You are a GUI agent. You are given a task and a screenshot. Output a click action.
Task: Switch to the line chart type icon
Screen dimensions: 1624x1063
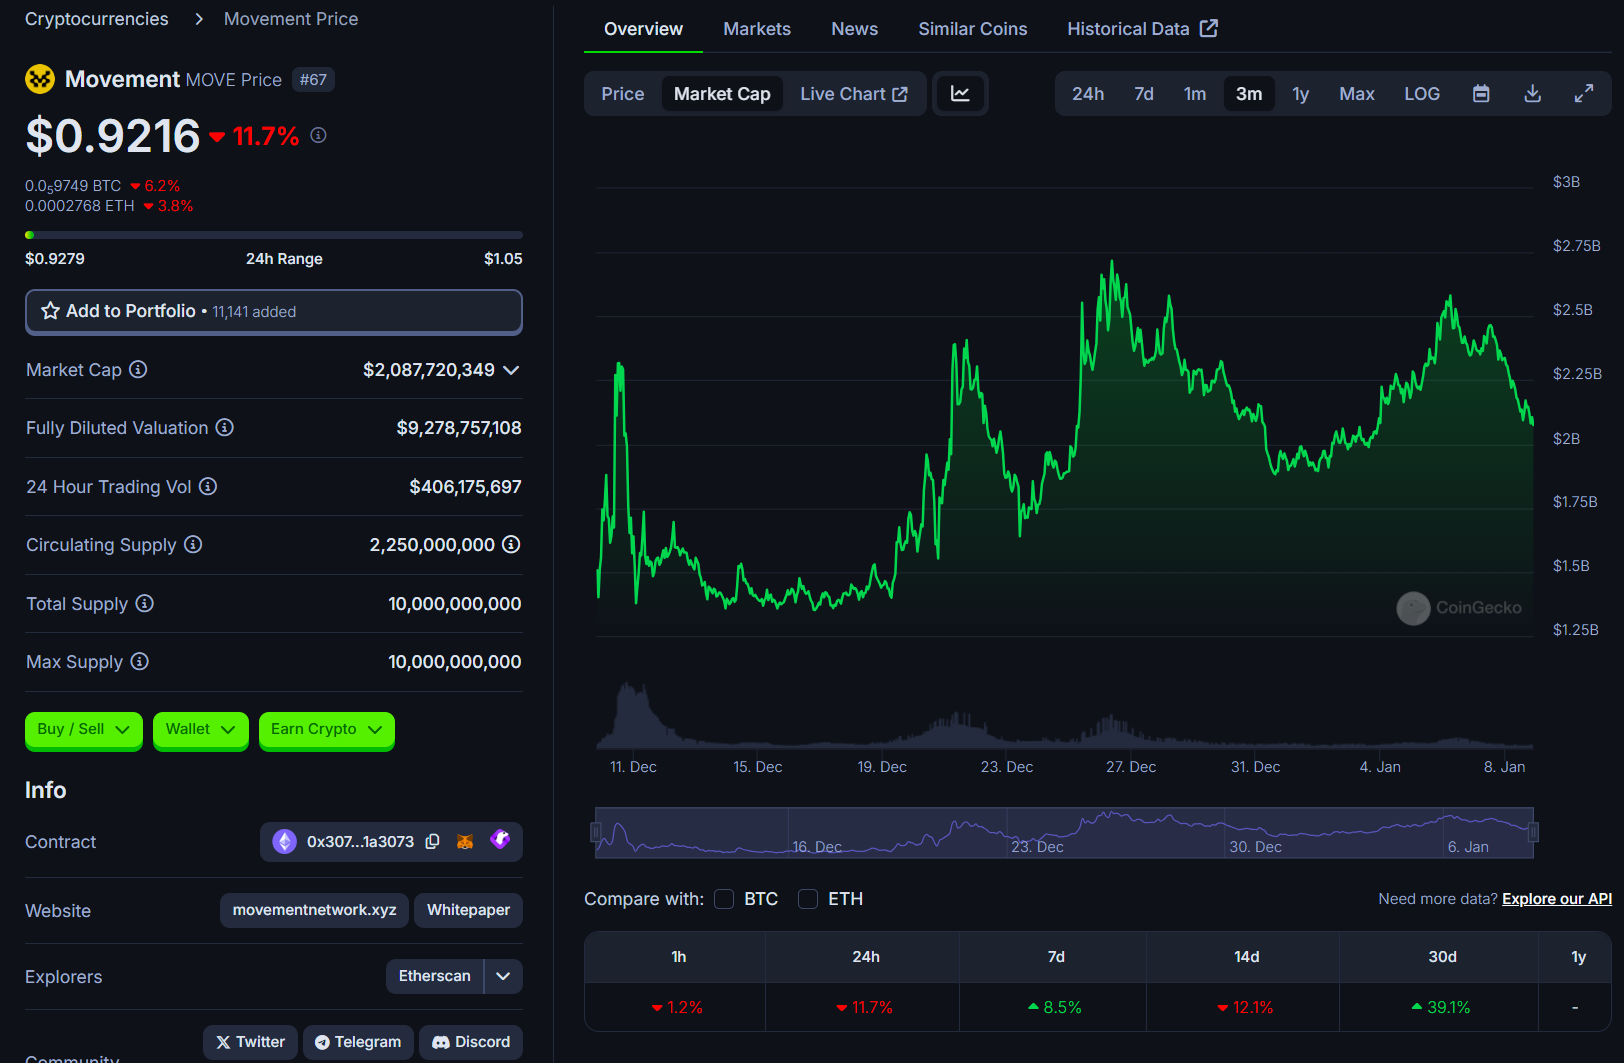(960, 93)
